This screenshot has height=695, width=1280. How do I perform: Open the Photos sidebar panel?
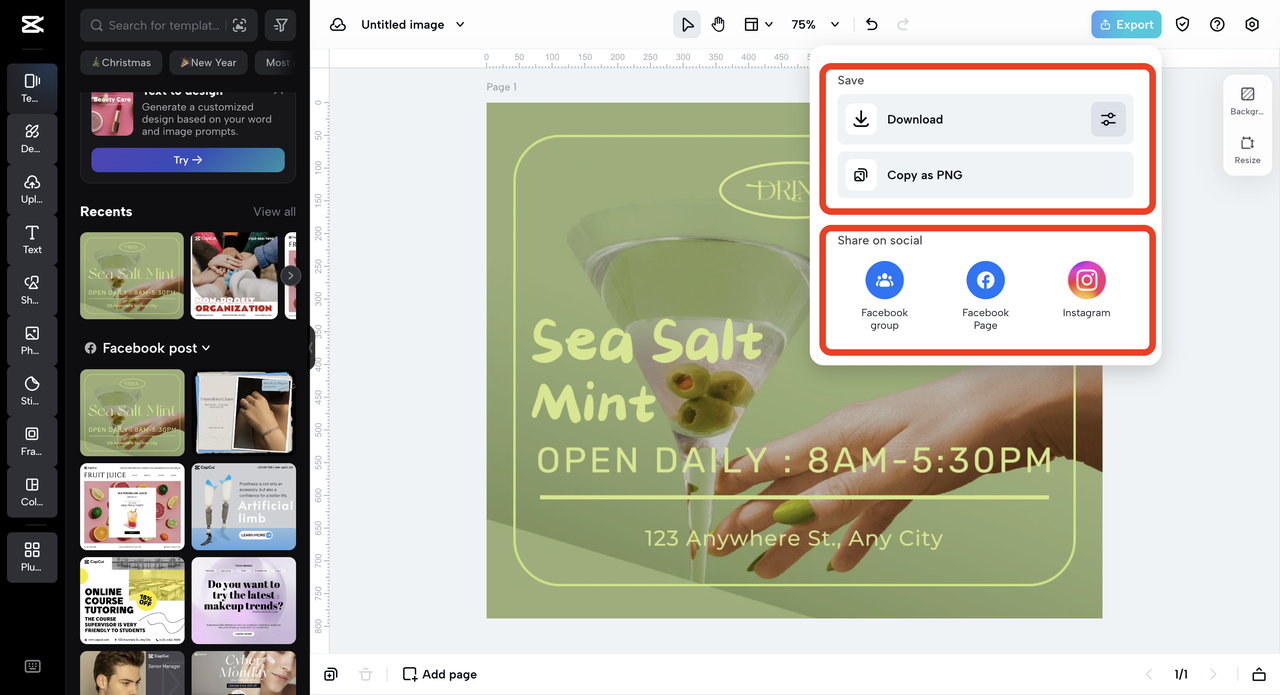click(32, 340)
